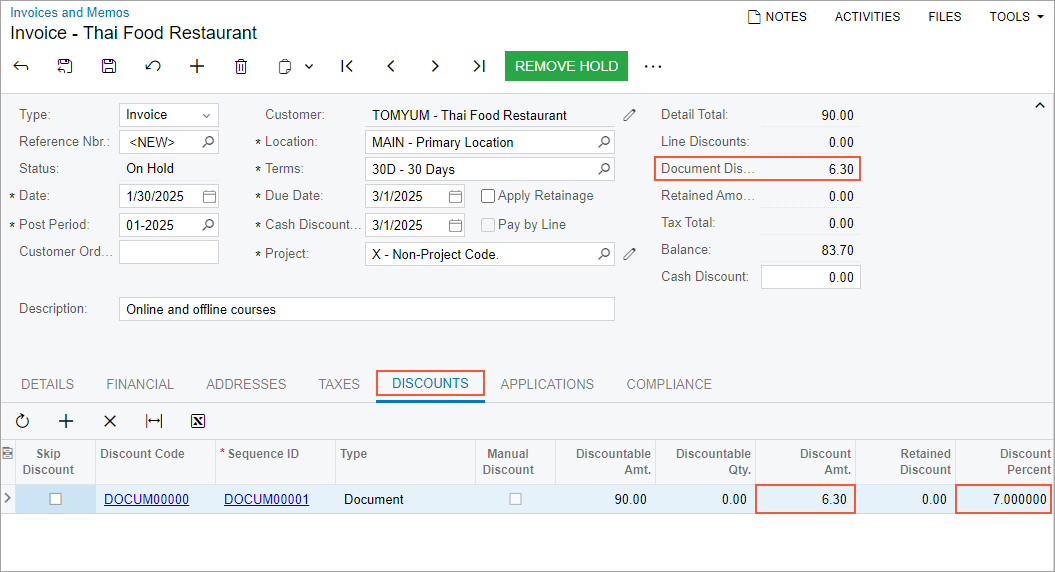
Task: Switch to the Taxes tab
Action: coord(339,384)
